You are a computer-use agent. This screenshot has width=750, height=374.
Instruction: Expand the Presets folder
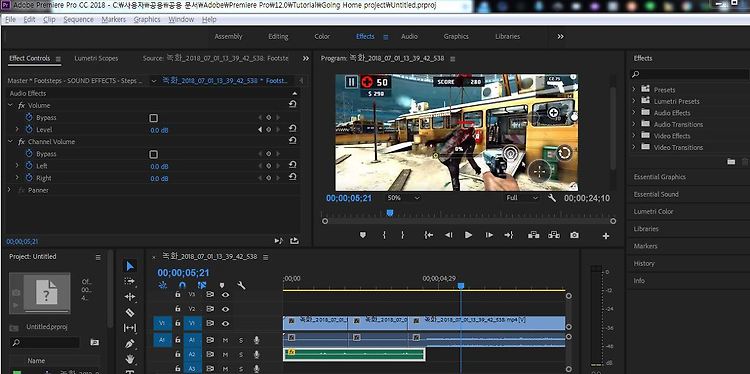click(634, 89)
